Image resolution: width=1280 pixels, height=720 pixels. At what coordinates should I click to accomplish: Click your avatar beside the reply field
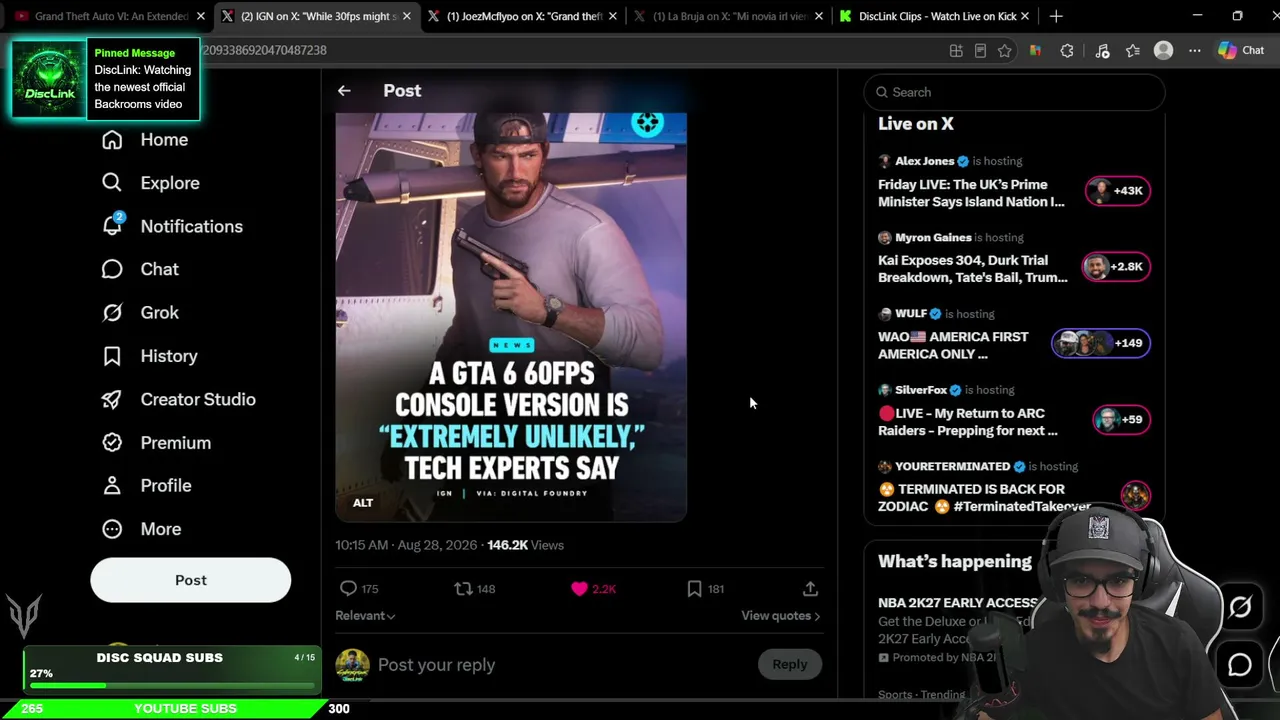[x=352, y=665]
